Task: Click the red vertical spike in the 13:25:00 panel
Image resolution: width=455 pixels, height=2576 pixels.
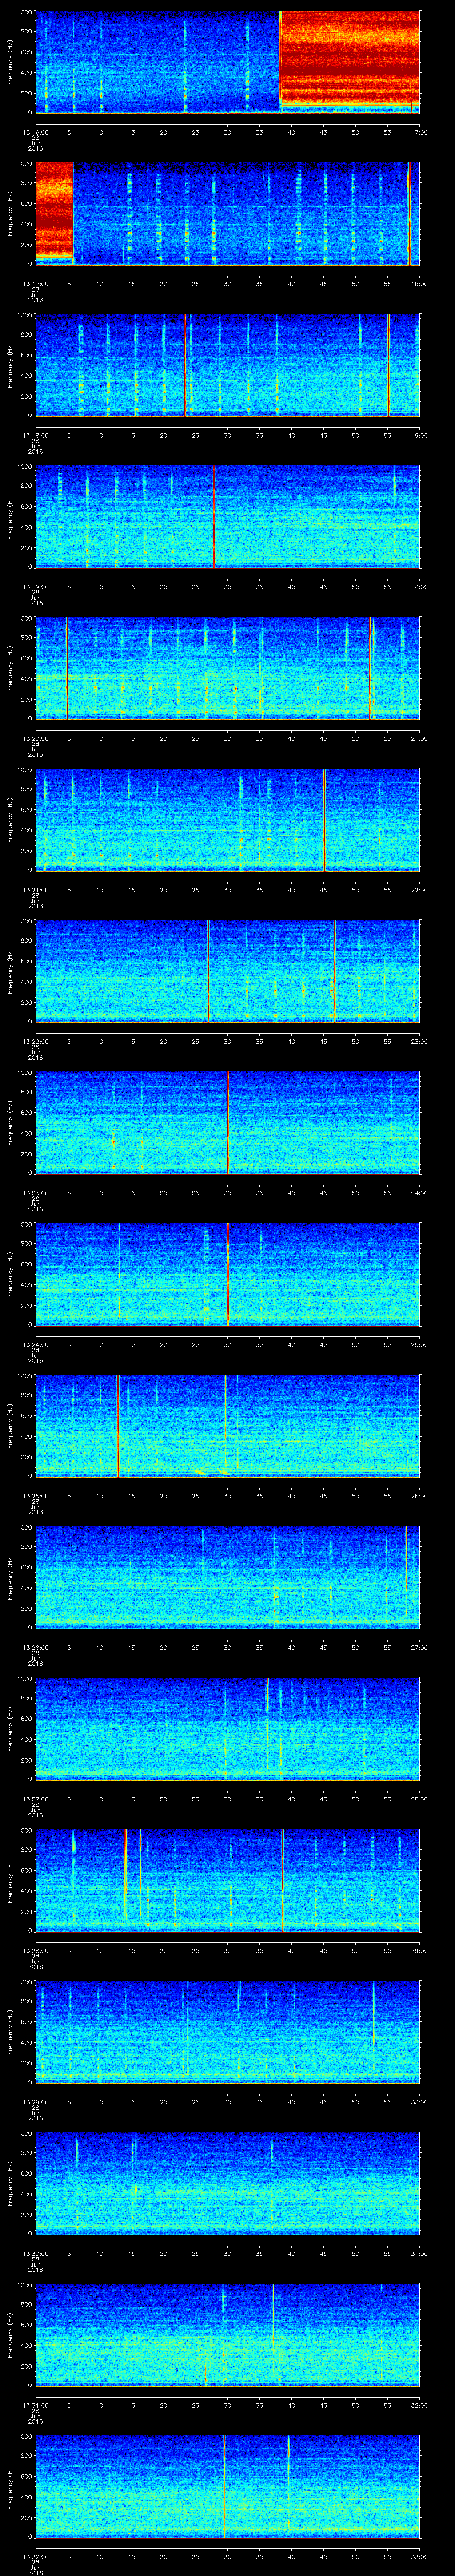Action: click(x=118, y=1425)
